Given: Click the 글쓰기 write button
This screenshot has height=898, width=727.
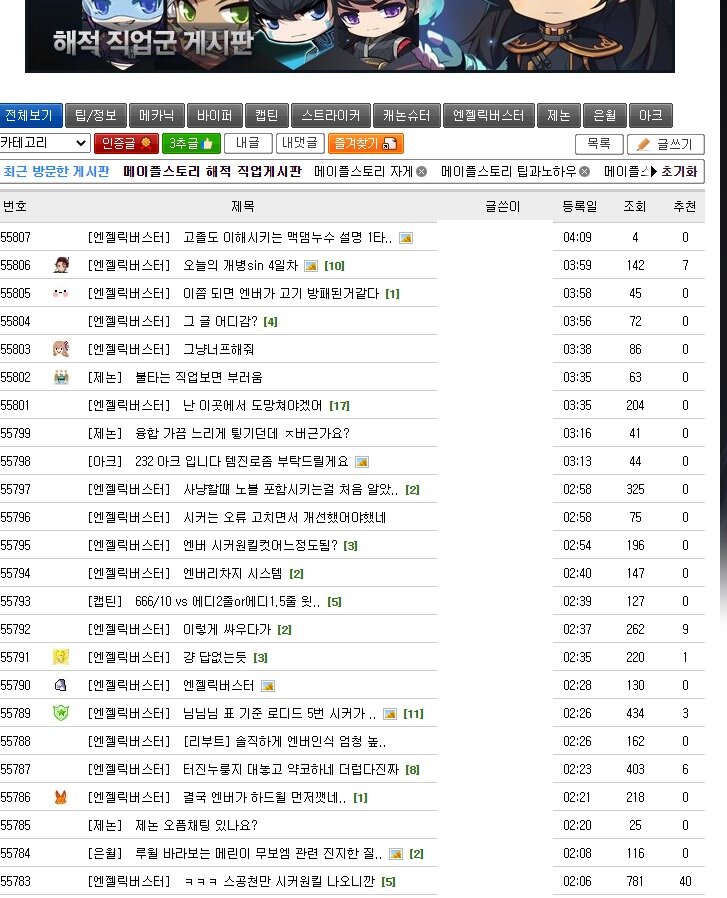Looking at the screenshot, I should pyautogui.click(x=666, y=144).
